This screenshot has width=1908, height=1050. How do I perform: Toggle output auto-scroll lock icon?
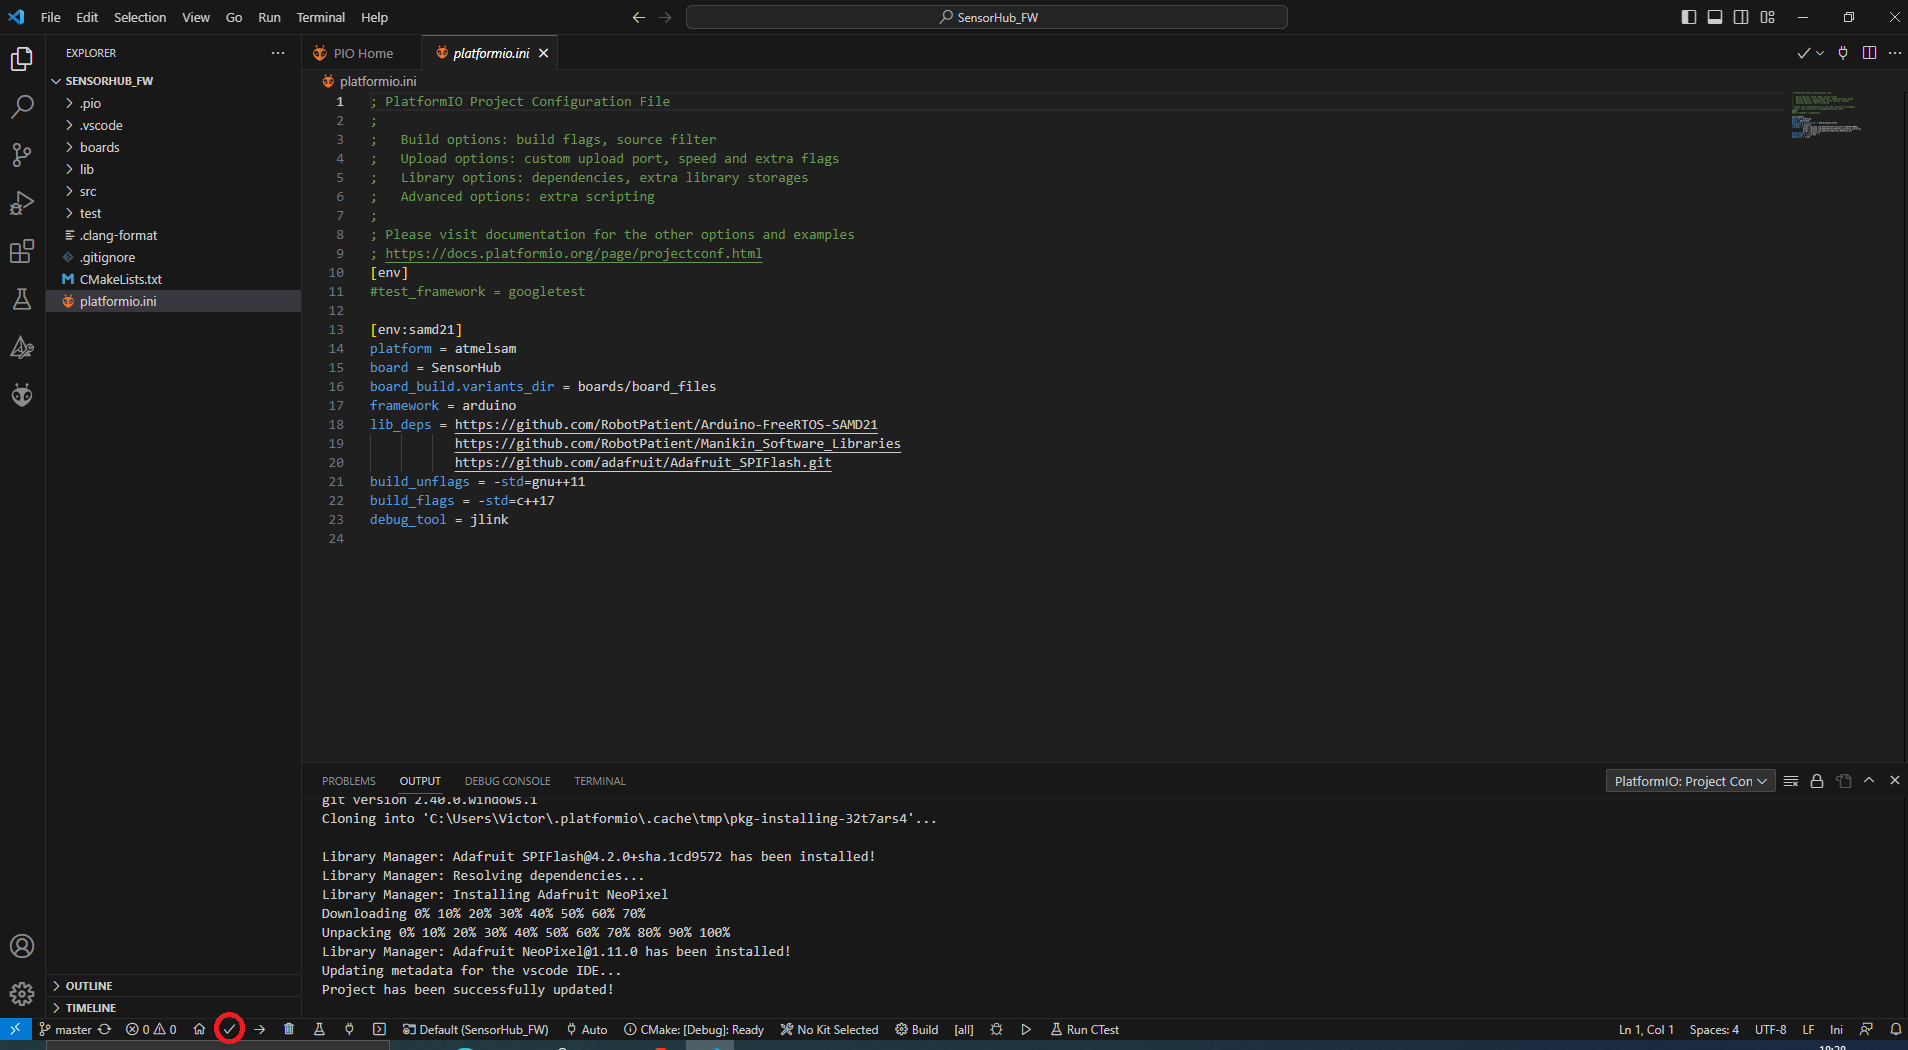coord(1817,781)
